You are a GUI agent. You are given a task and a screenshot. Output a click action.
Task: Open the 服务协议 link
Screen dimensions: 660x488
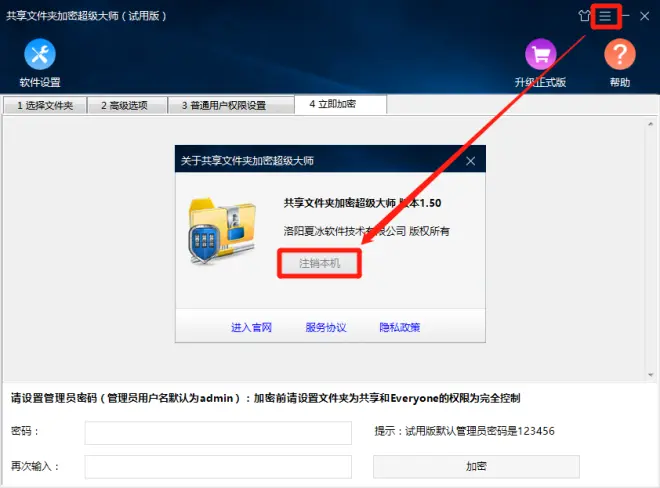326,327
